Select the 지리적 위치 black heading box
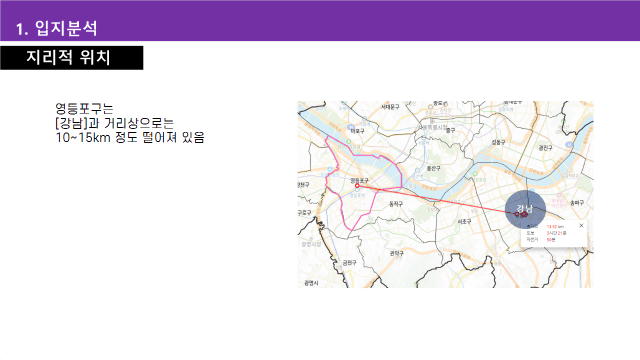This screenshot has width=640, height=360. tap(72, 58)
